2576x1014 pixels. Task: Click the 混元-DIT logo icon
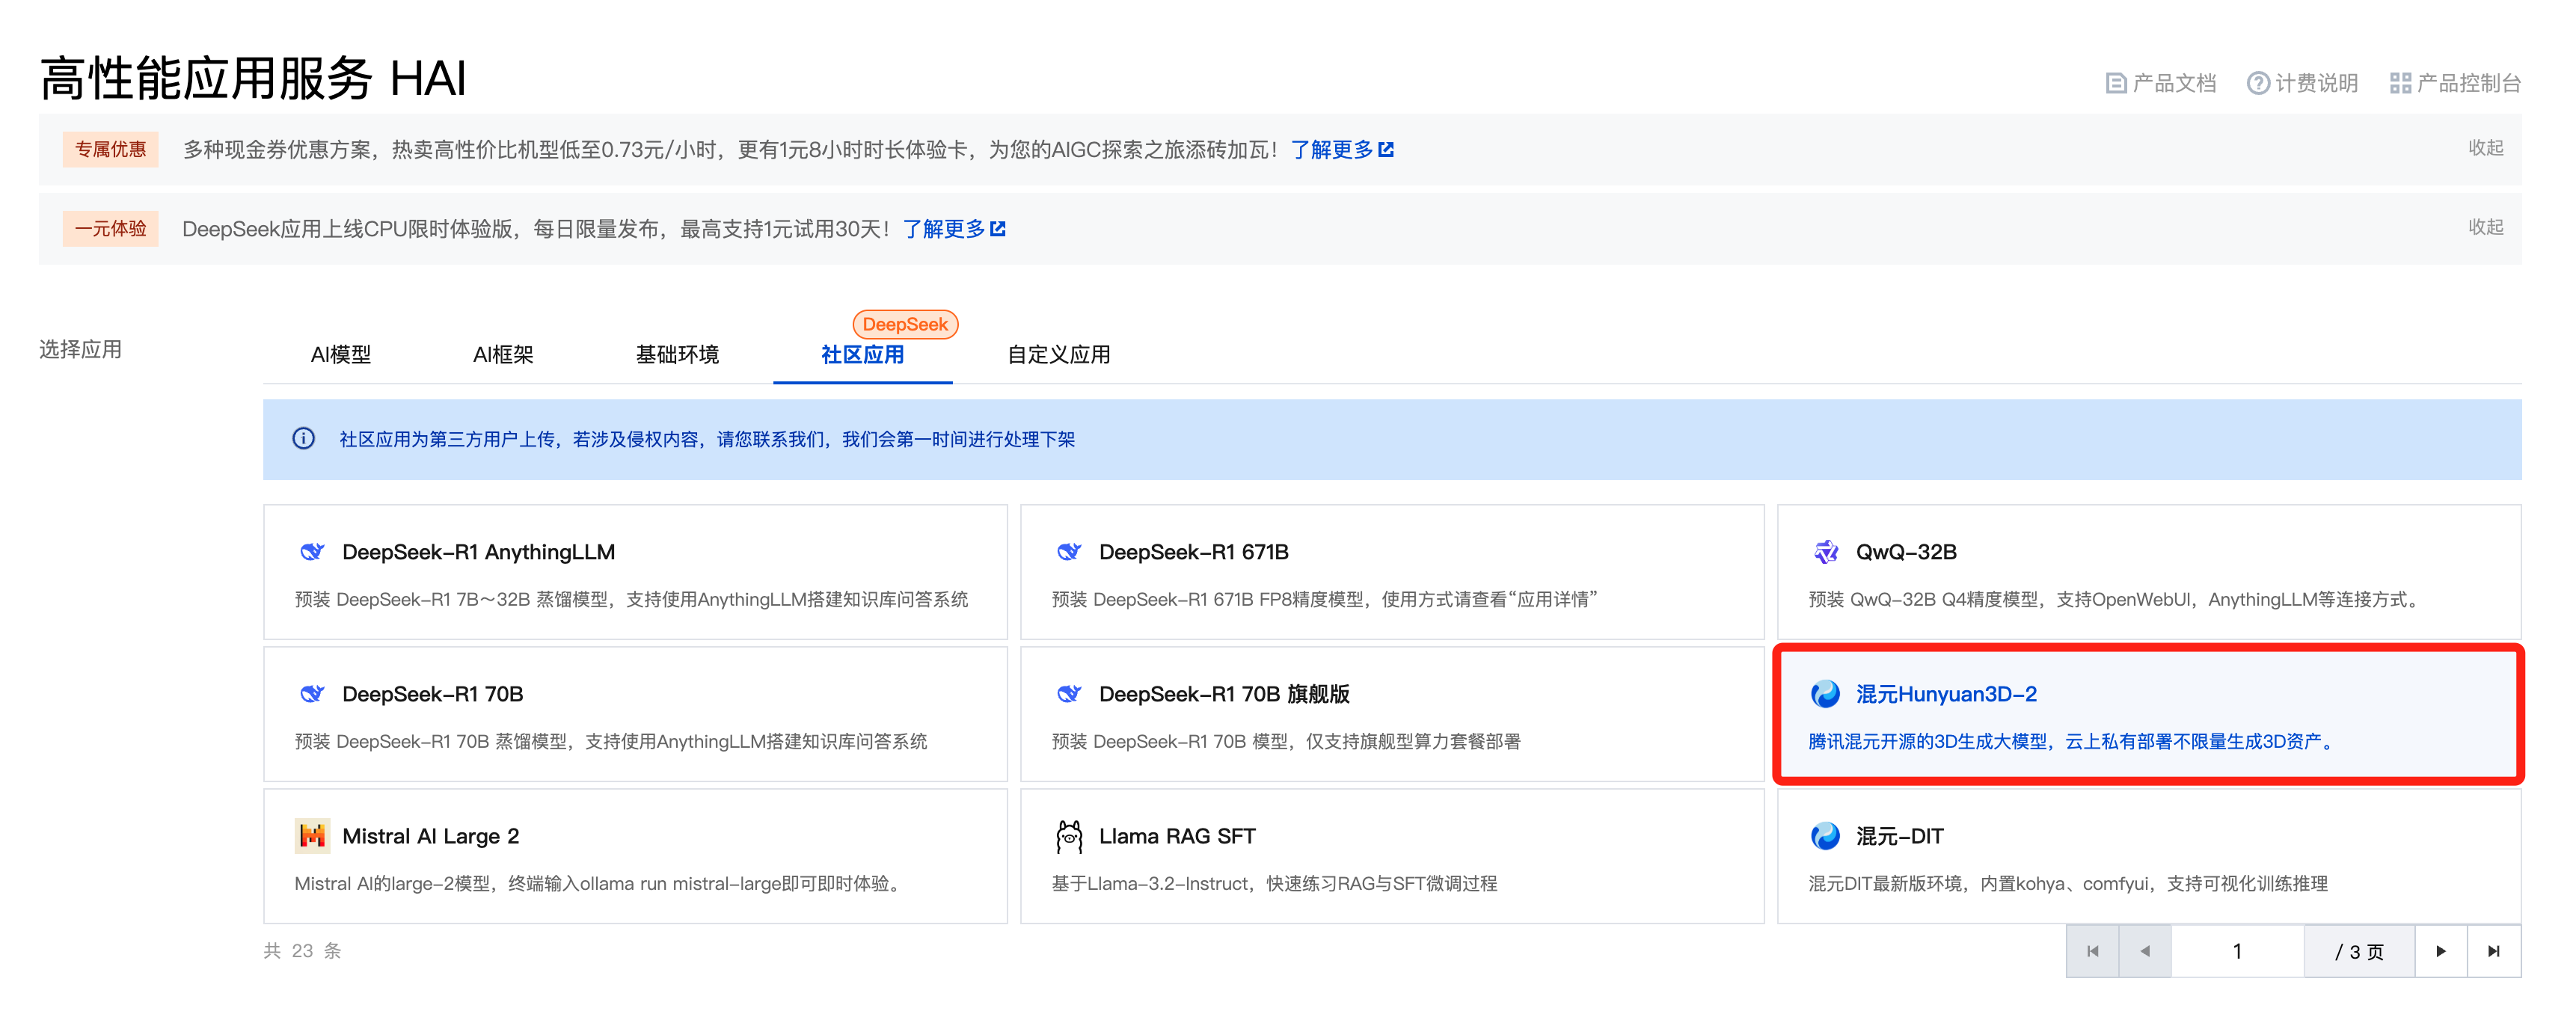point(1825,835)
